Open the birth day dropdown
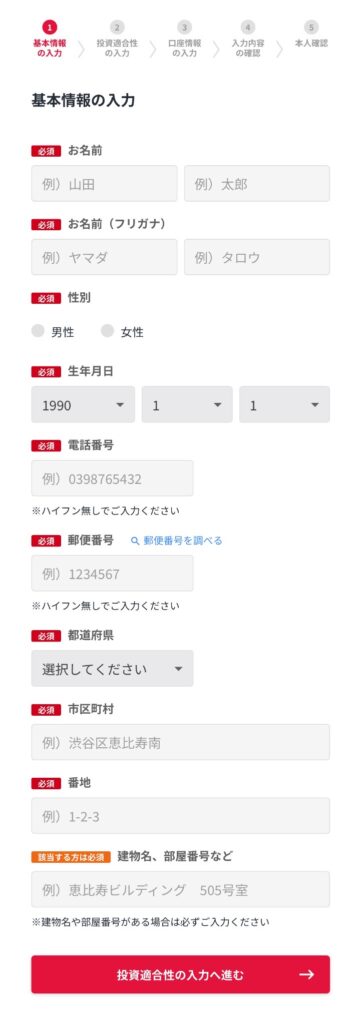 pyautogui.click(x=284, y=405)
